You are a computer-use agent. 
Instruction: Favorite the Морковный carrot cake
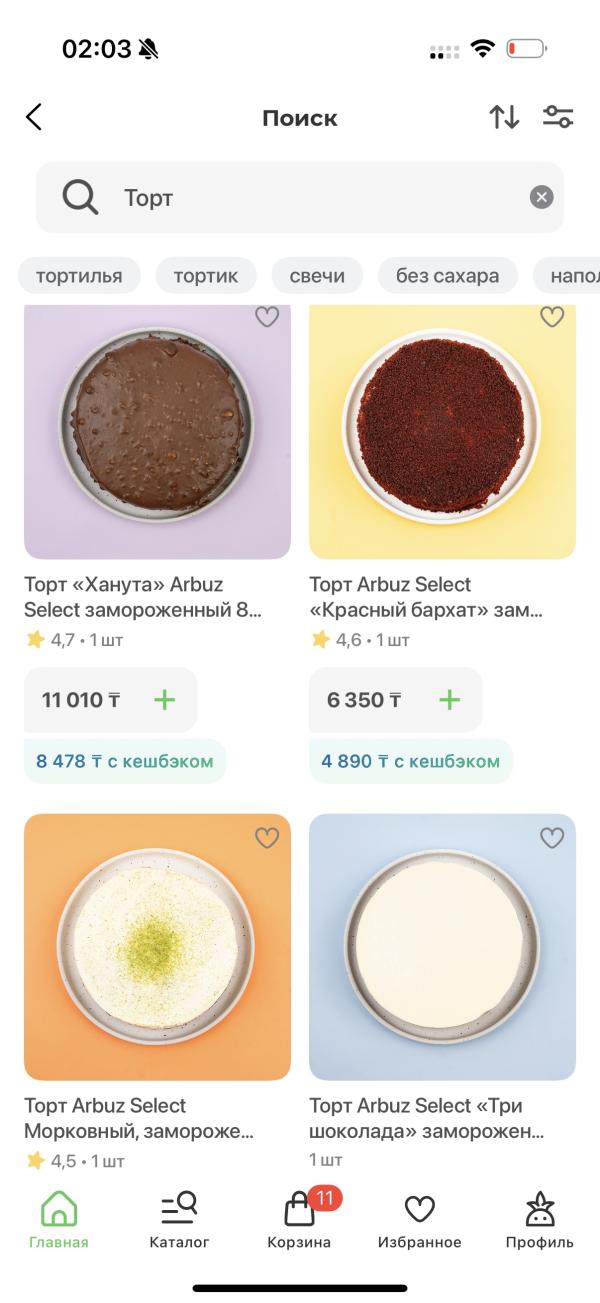pyautogui.click(x=267, y=838)
